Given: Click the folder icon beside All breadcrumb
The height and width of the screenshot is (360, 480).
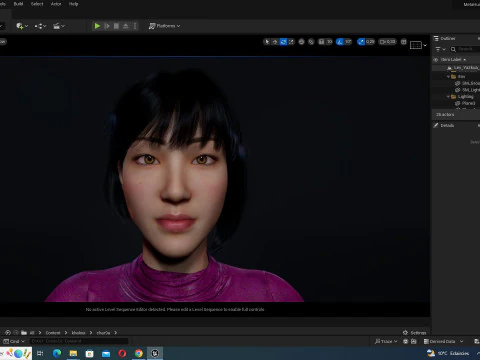Looking at the screenshot, I should (x=24, y=333).
